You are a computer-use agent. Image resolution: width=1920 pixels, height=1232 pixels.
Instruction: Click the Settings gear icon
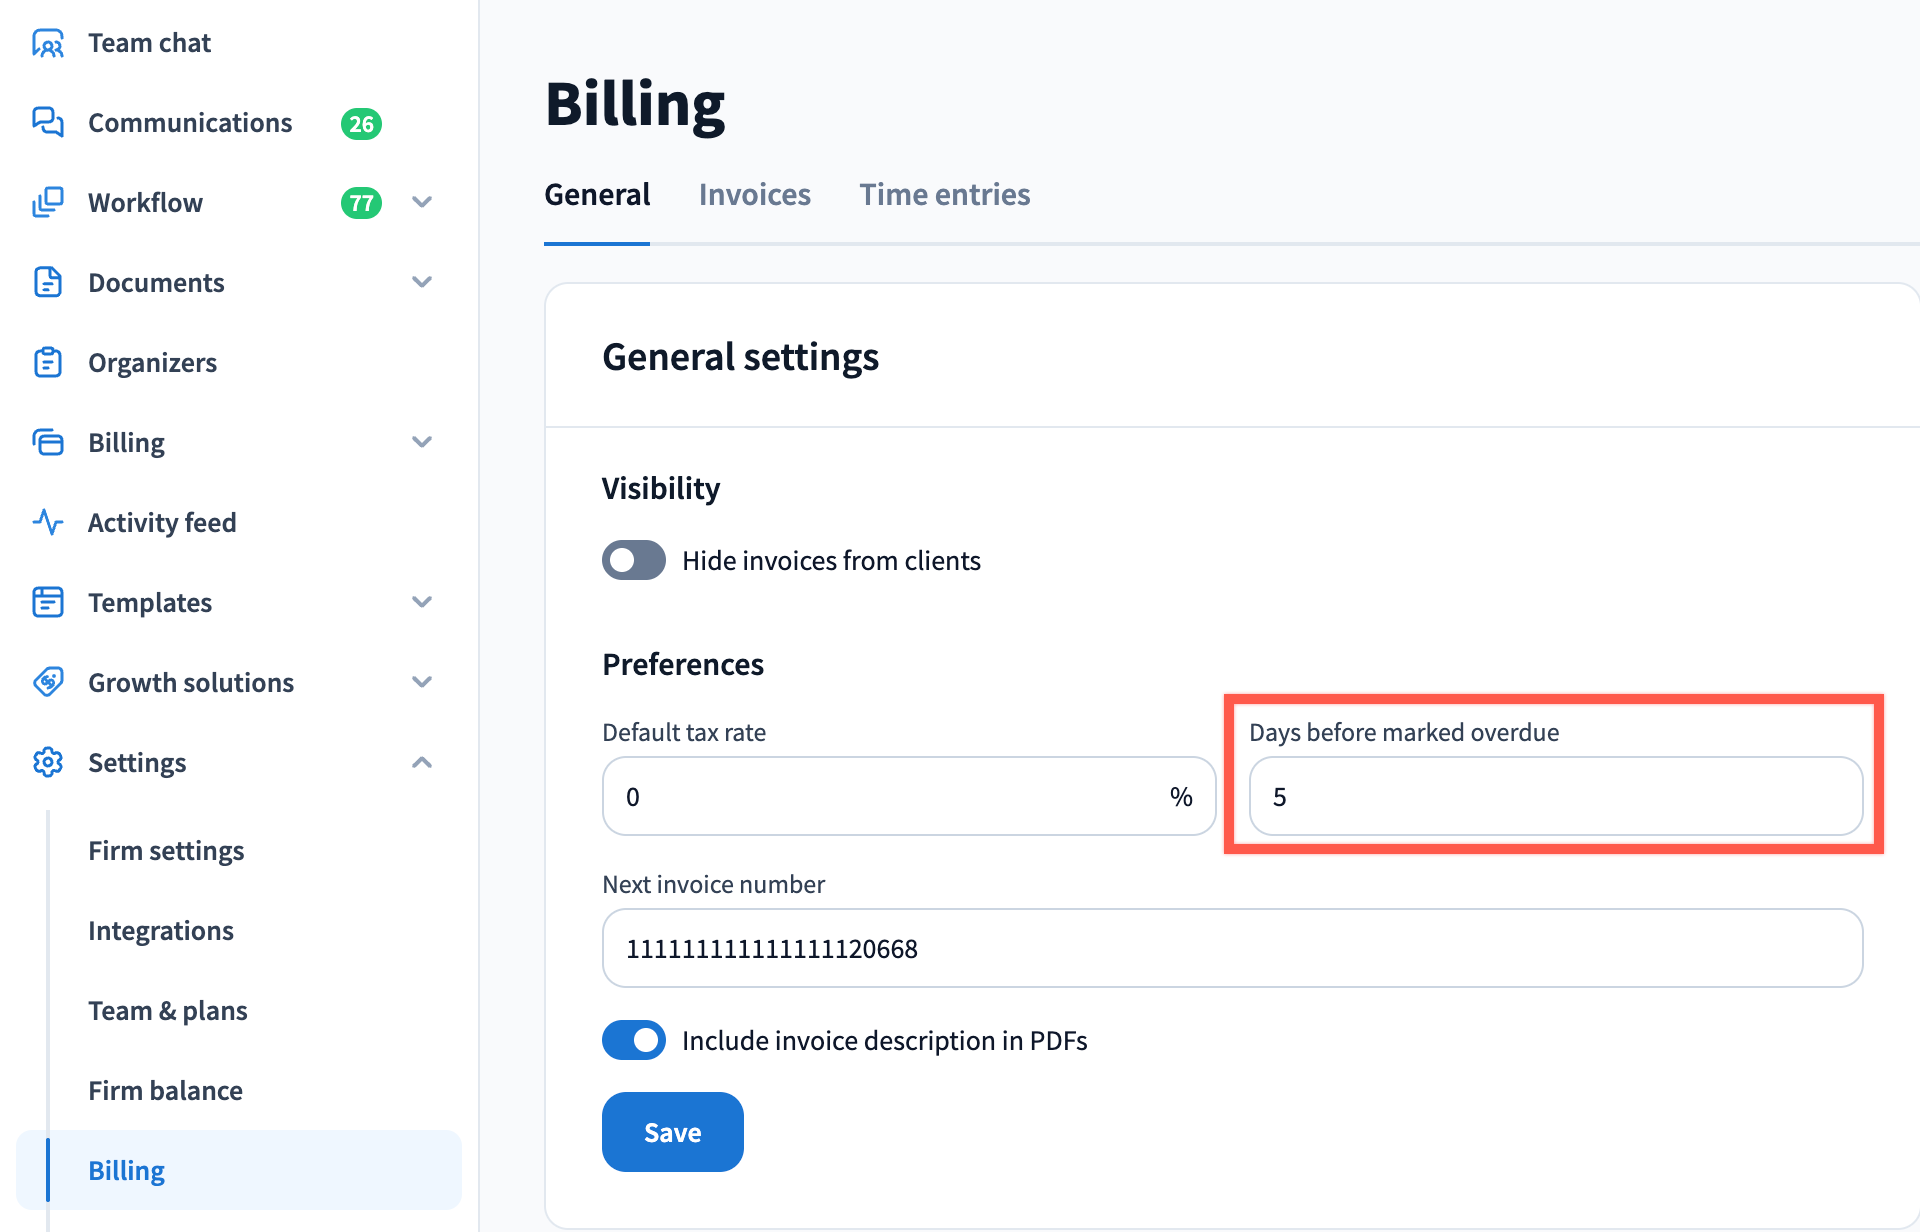[x=47, y=762]
